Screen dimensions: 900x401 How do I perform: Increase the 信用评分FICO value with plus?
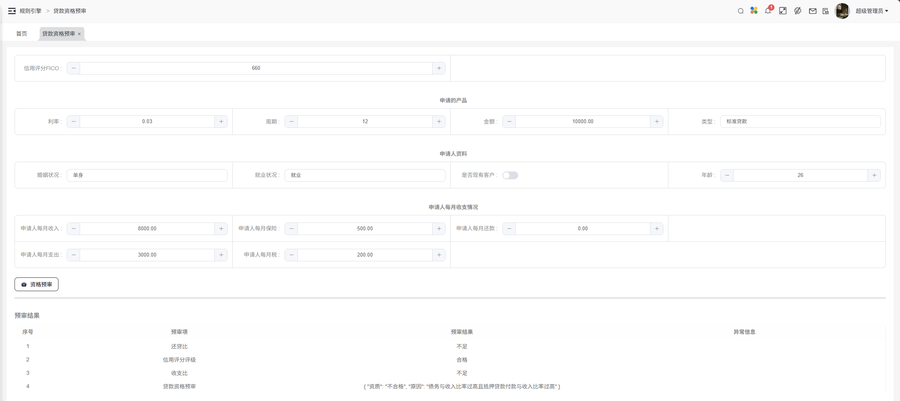coord(438,68)
